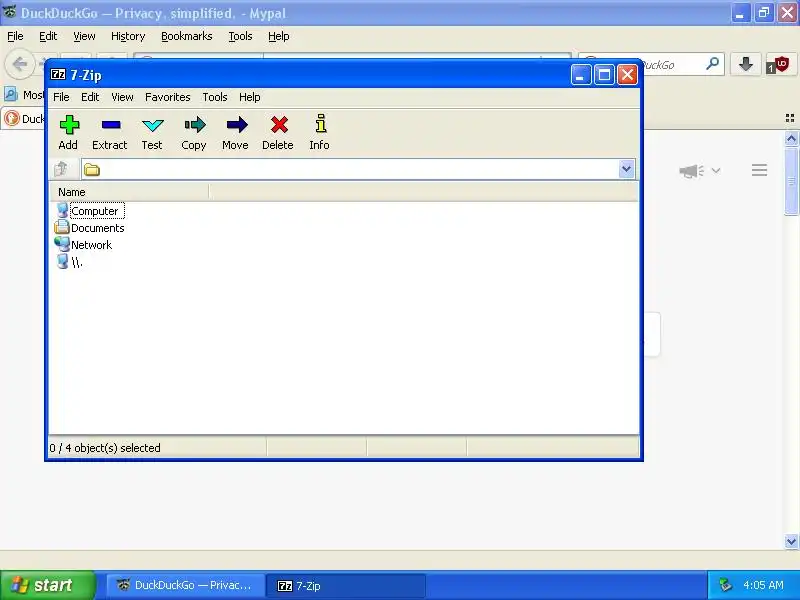Click the tab groups grid icon in Mypal
This screenshot has height=600, width=800.
point(790,118)
